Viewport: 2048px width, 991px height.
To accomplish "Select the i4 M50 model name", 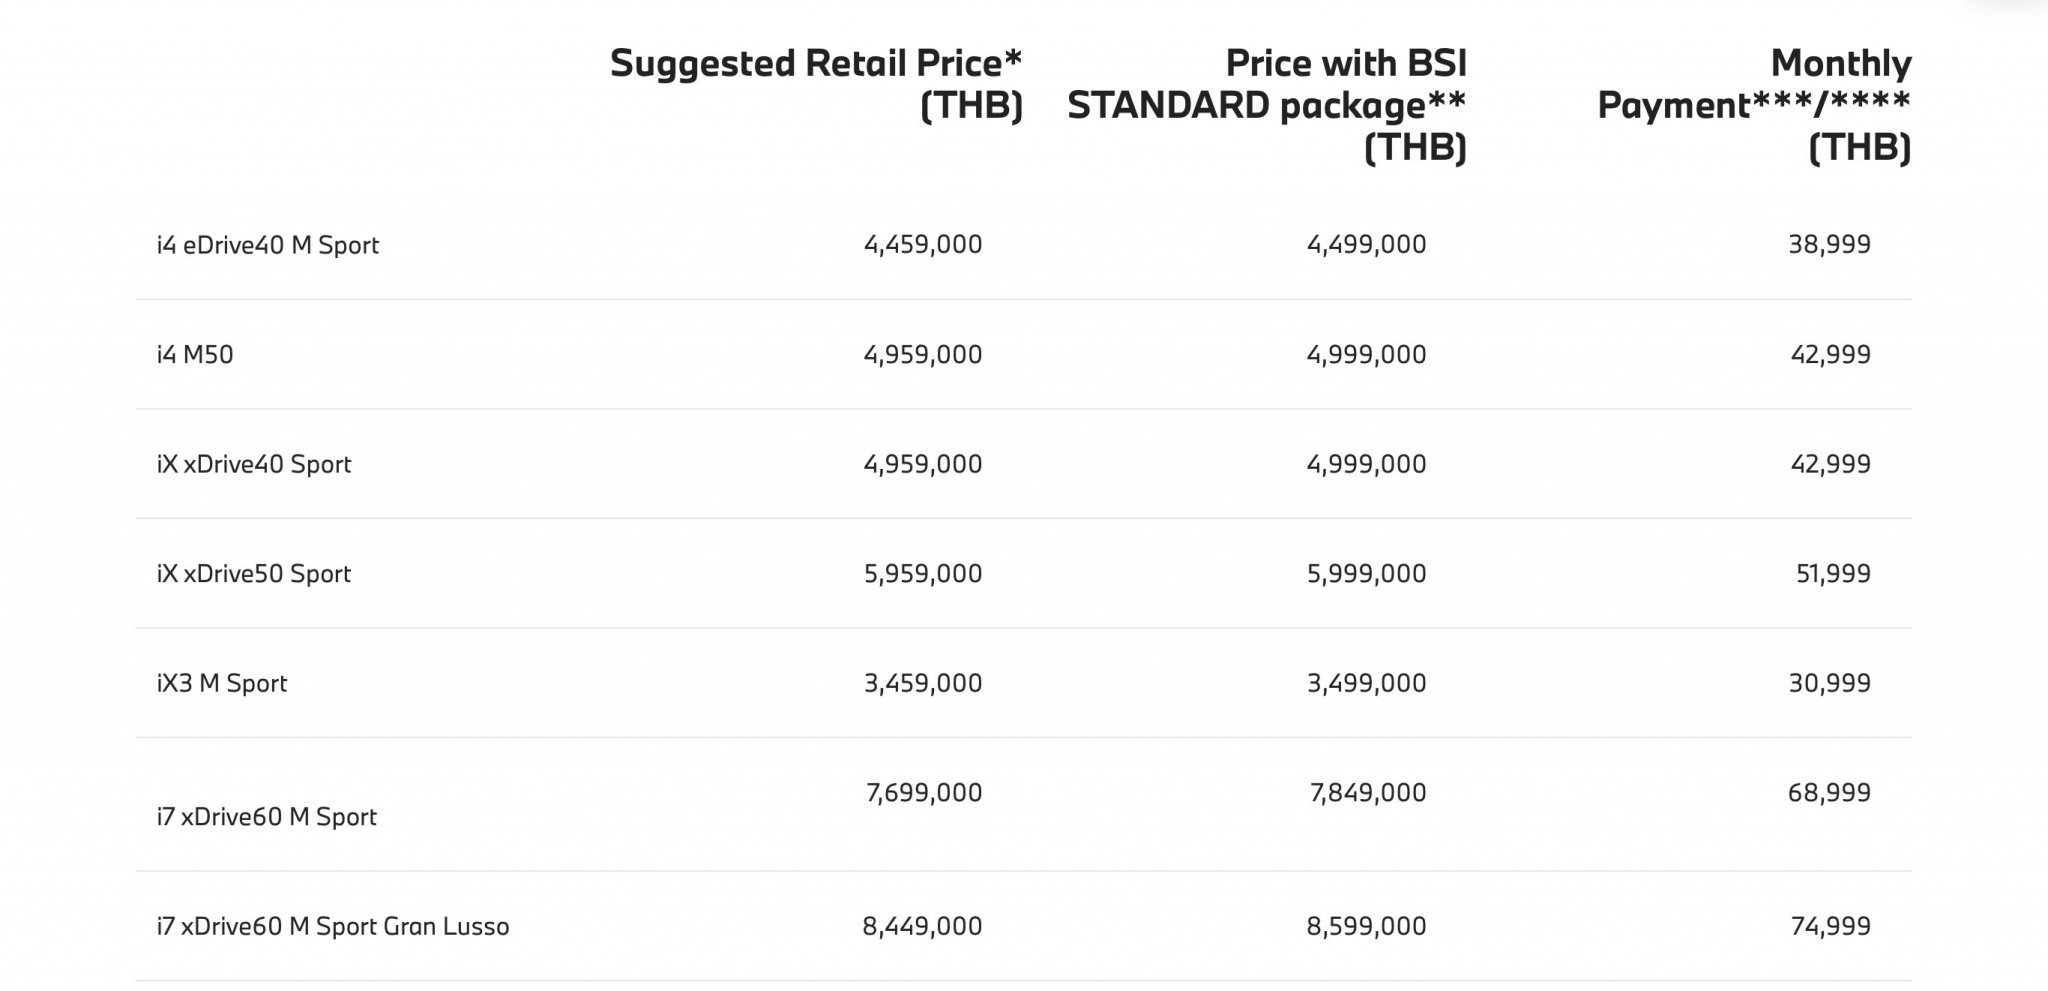I will pos(195,355).
